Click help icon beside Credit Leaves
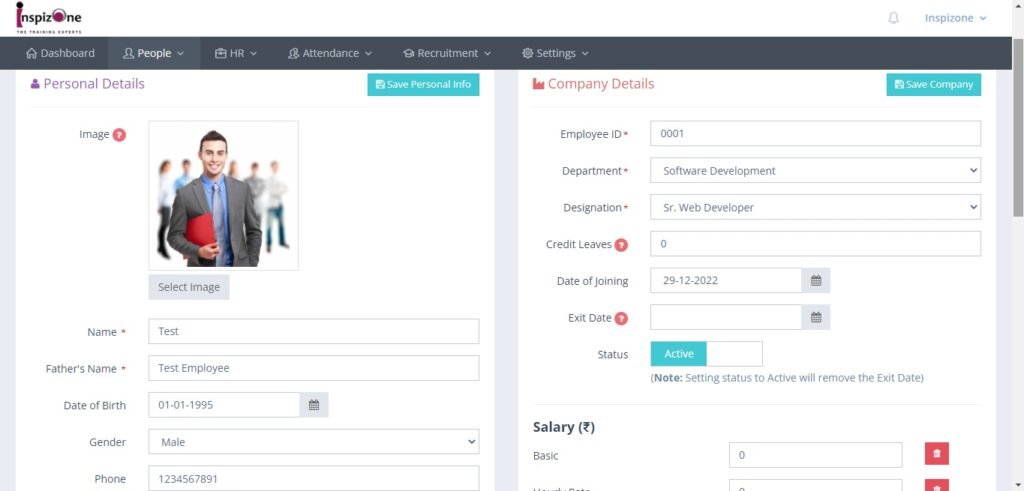Viewport: 1024px width, 491px height. pos(621,245)
